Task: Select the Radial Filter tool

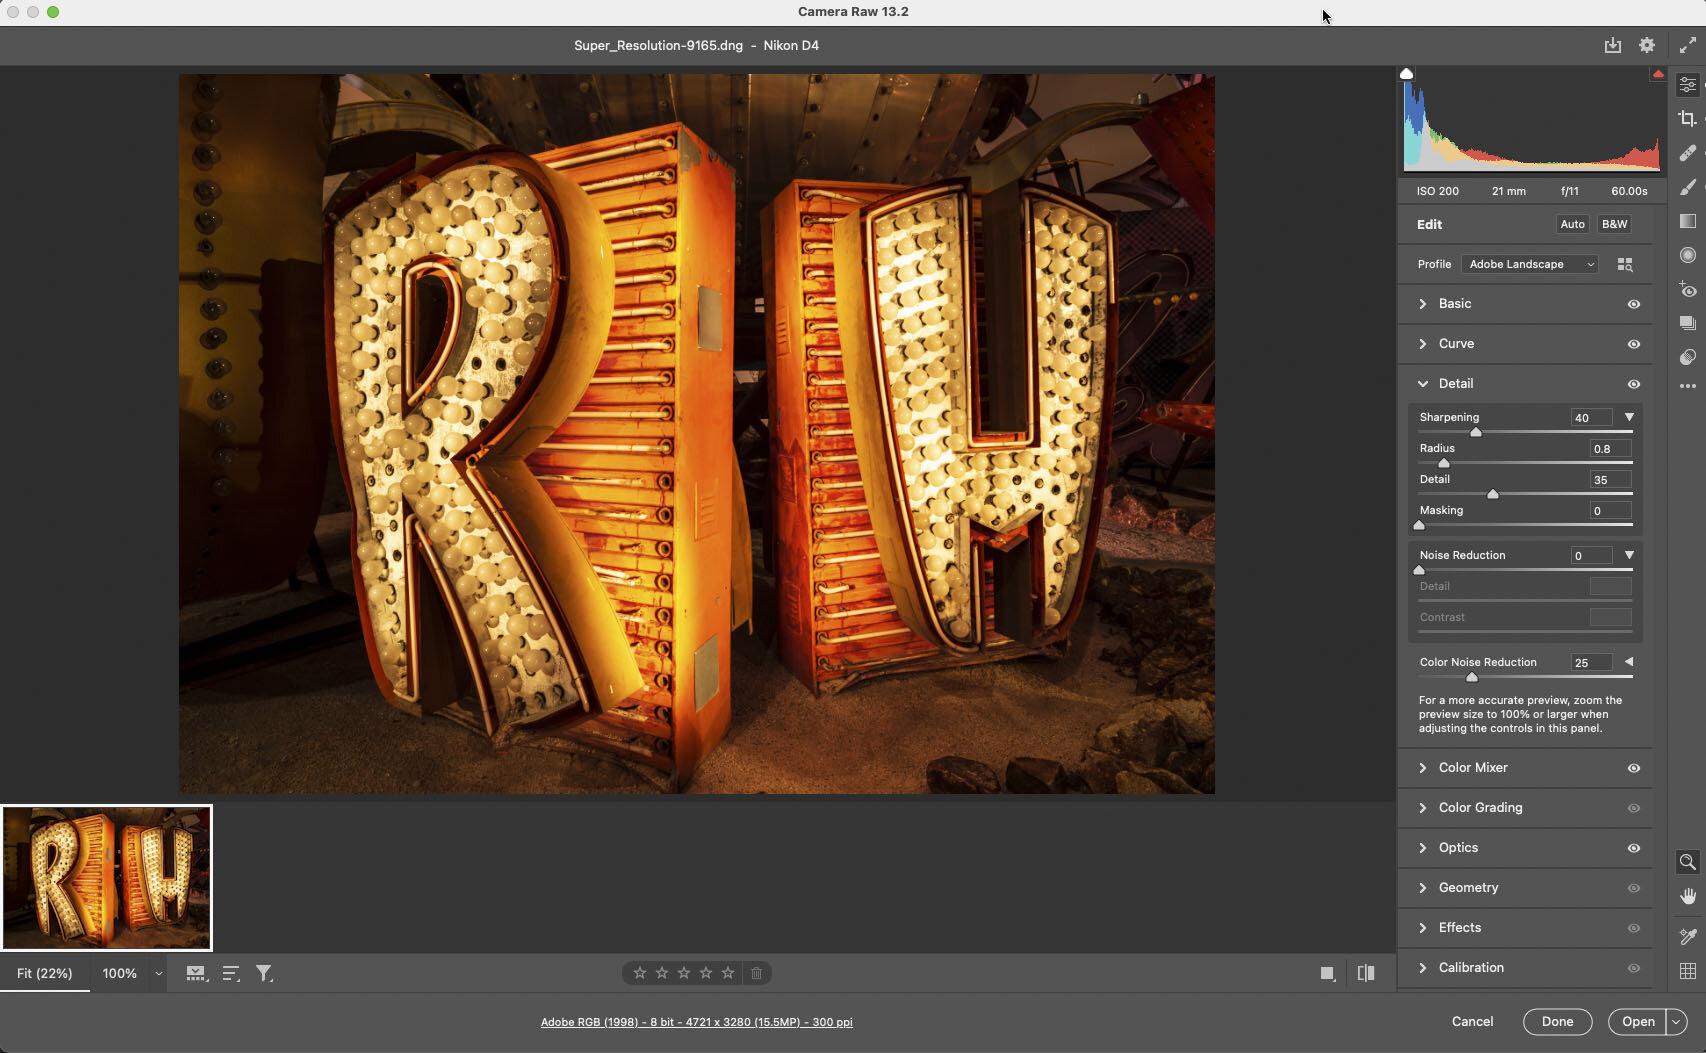Action: click(x=1687, y=255)
